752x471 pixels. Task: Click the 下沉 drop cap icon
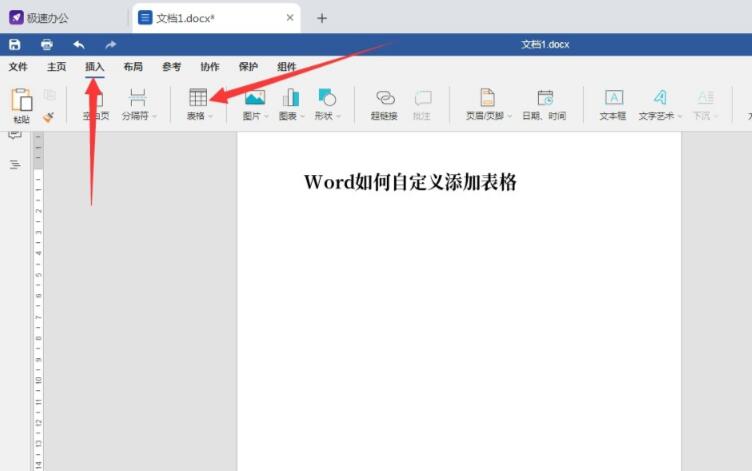point(705,97)
